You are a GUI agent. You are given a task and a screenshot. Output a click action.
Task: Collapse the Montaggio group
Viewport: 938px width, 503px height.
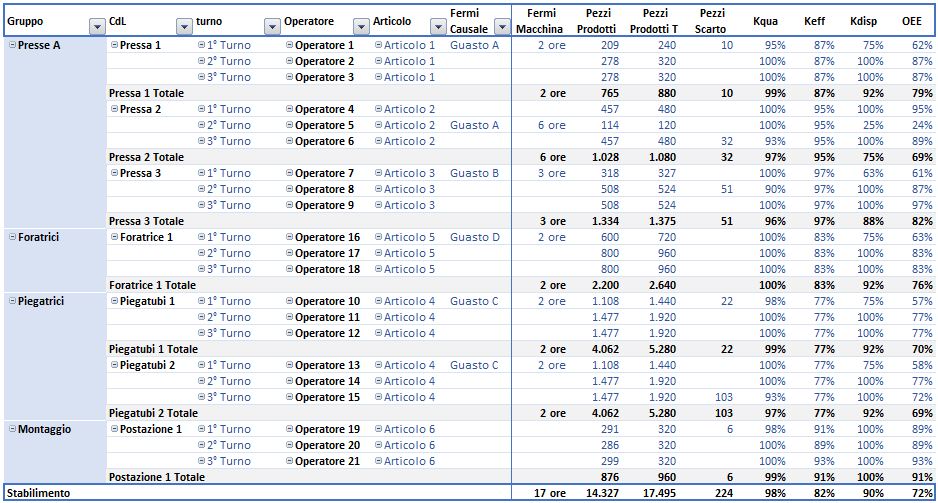12,429
